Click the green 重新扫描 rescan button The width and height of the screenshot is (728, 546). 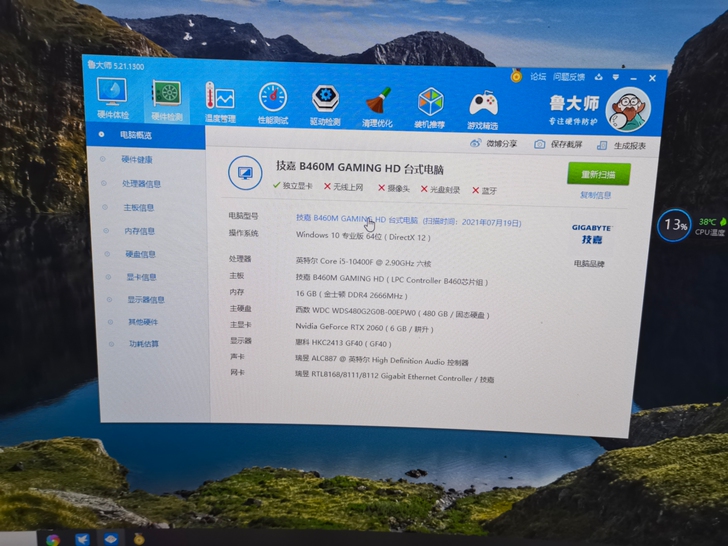tap(598, 174)
